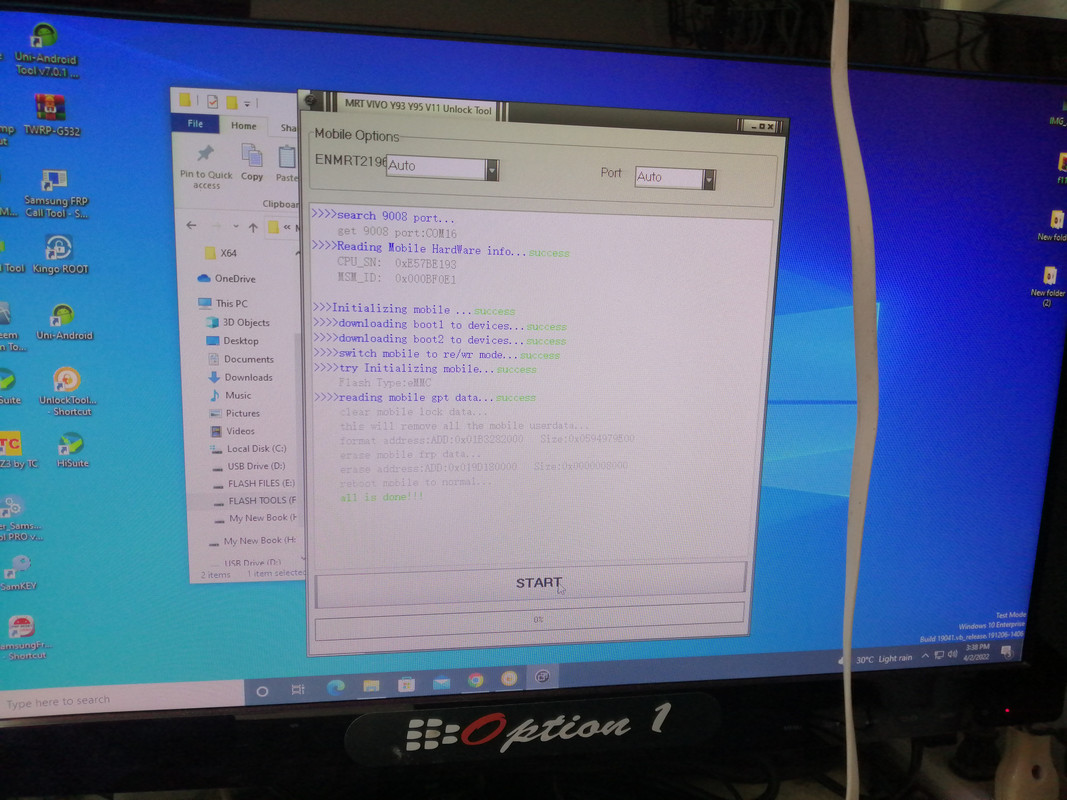Open recent locations dropdown in Explorer navigation
Screen dimensions: 1067x800
(235, 227)
